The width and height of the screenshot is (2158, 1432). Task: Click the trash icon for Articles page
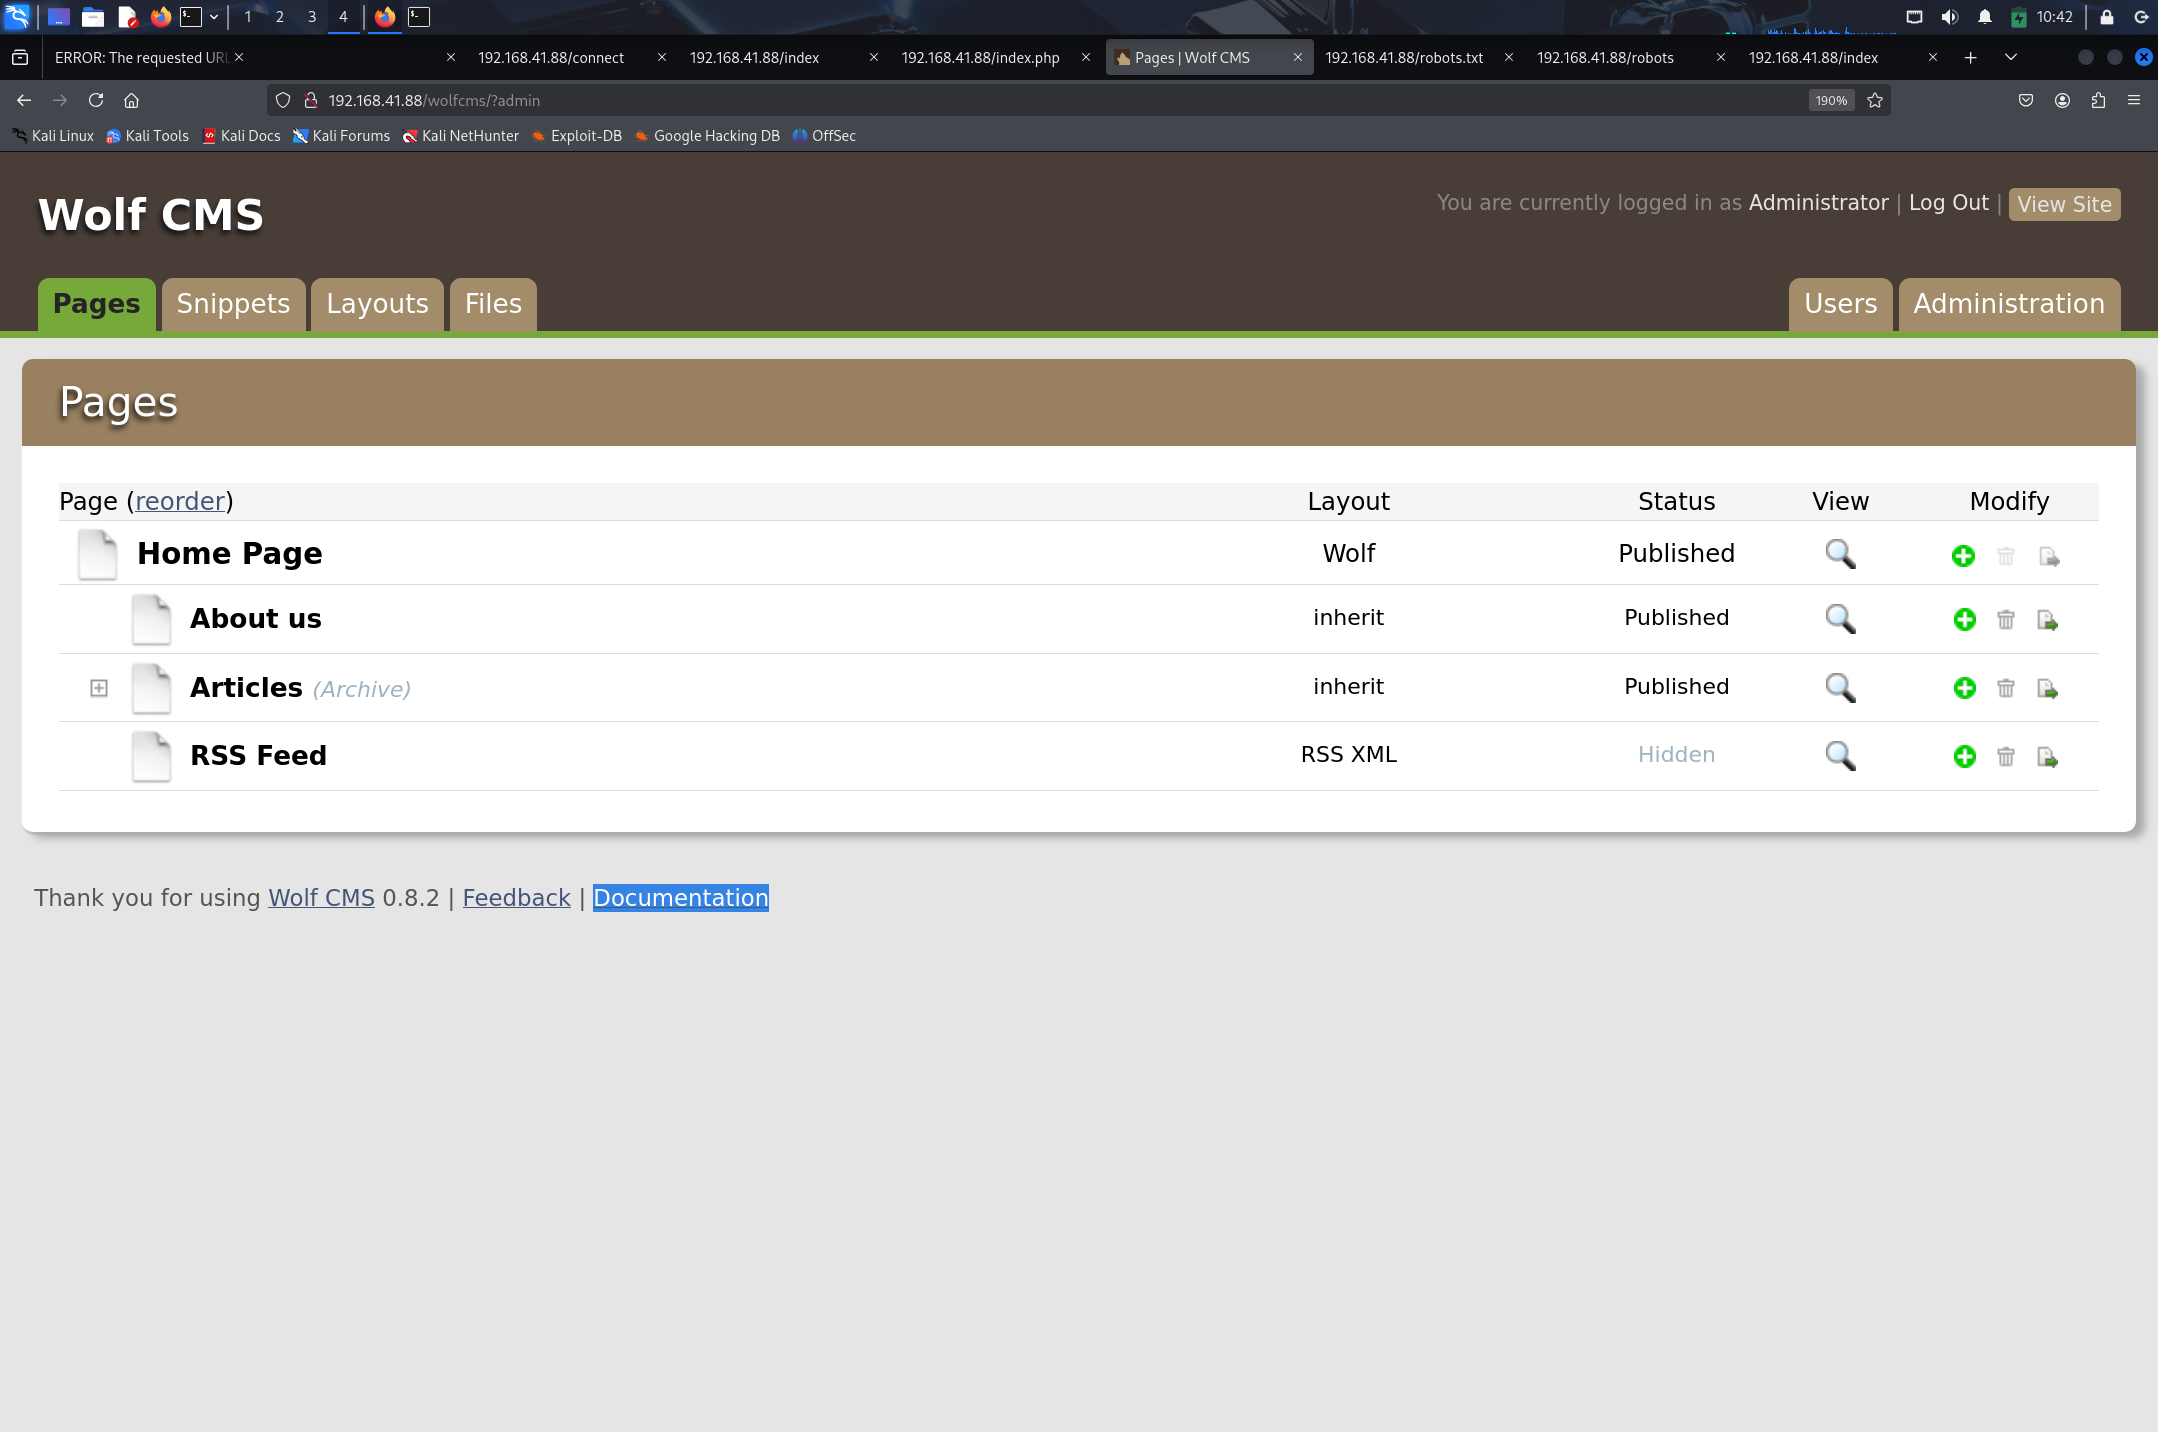tap(2005, 689)
